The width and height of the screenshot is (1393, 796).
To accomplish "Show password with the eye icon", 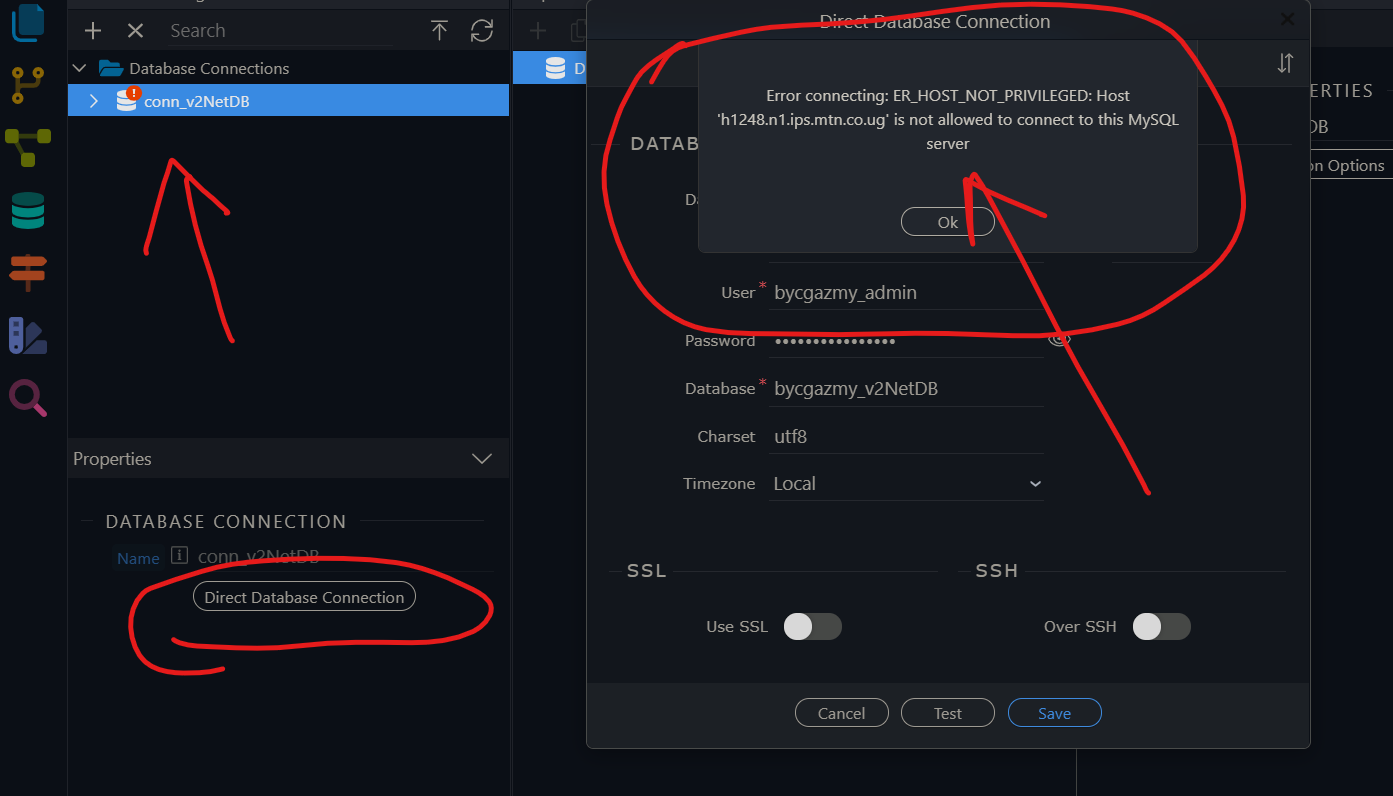I will [x=1059, y=341].
